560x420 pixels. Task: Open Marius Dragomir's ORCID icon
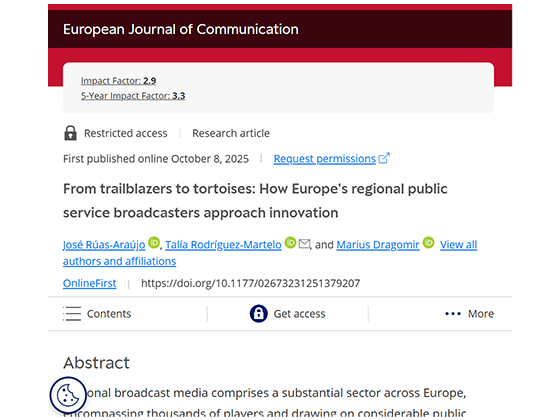click(428, 242)
